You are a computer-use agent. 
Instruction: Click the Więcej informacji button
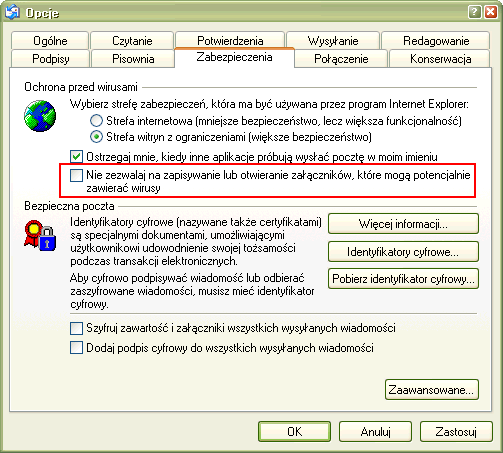point(403,224)
